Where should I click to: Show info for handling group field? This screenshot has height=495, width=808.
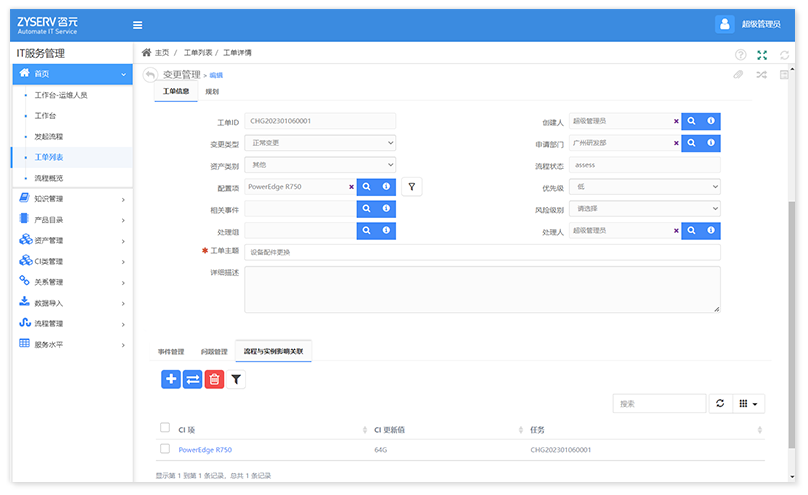[x=386, y=230]
